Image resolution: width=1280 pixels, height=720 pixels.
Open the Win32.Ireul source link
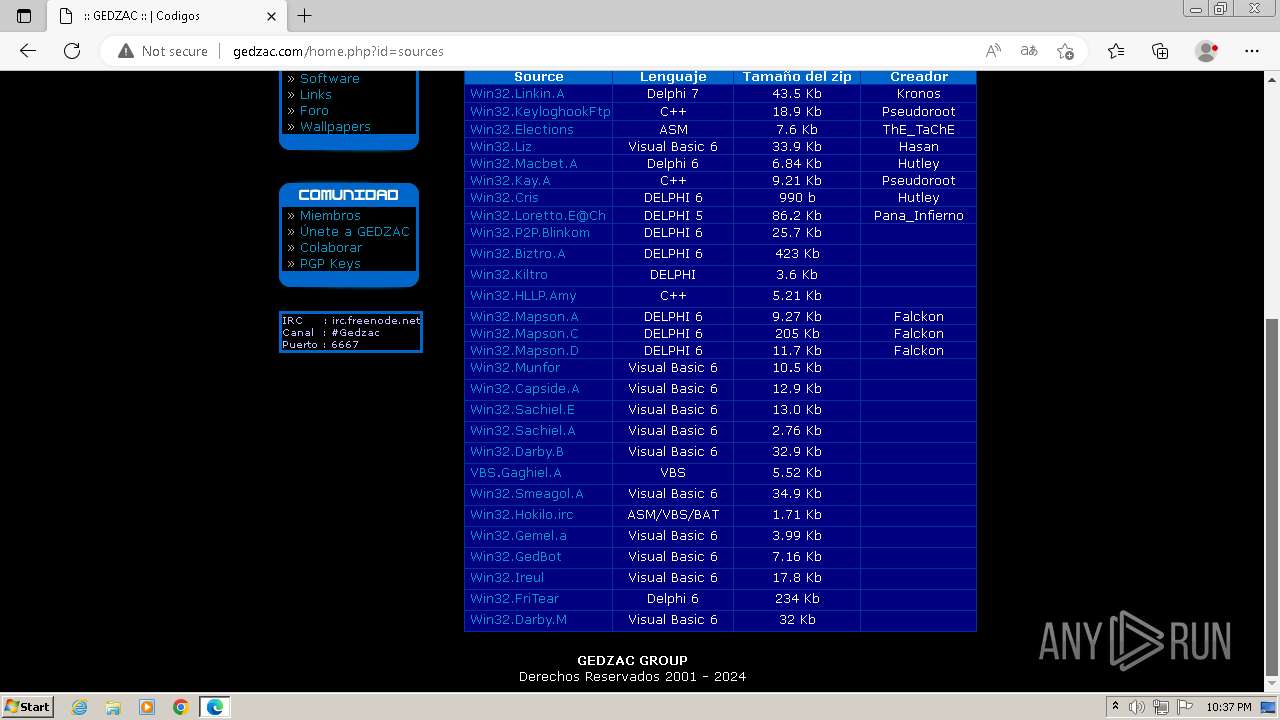pos(507,577)
